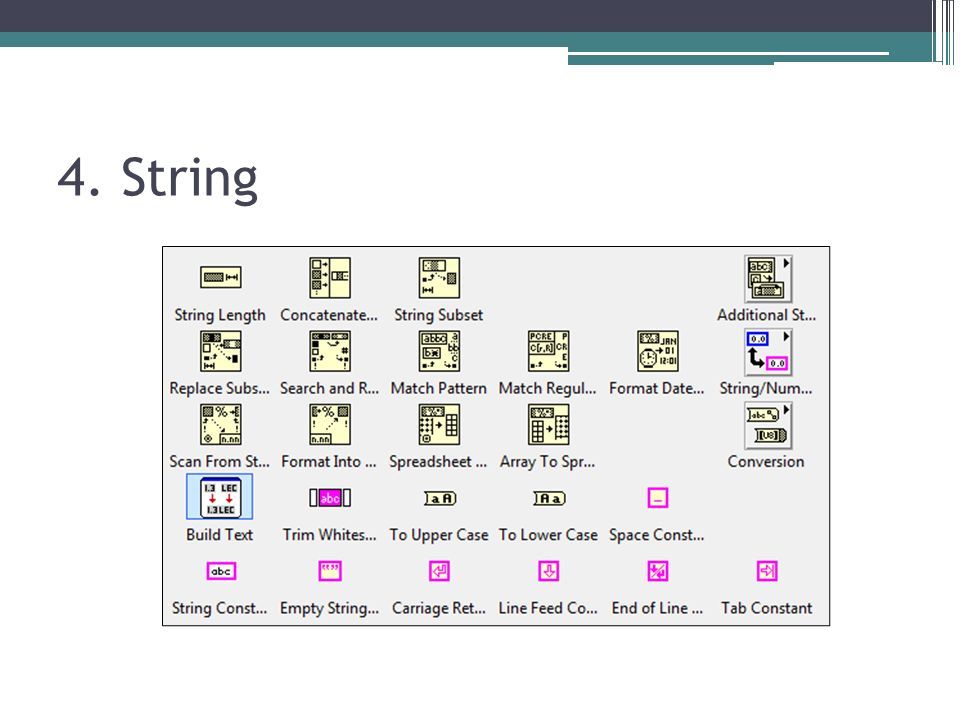Screen dimensions: 960x720
Task: Click the 'Replace Subs...' label
Action: pos(219,389)
